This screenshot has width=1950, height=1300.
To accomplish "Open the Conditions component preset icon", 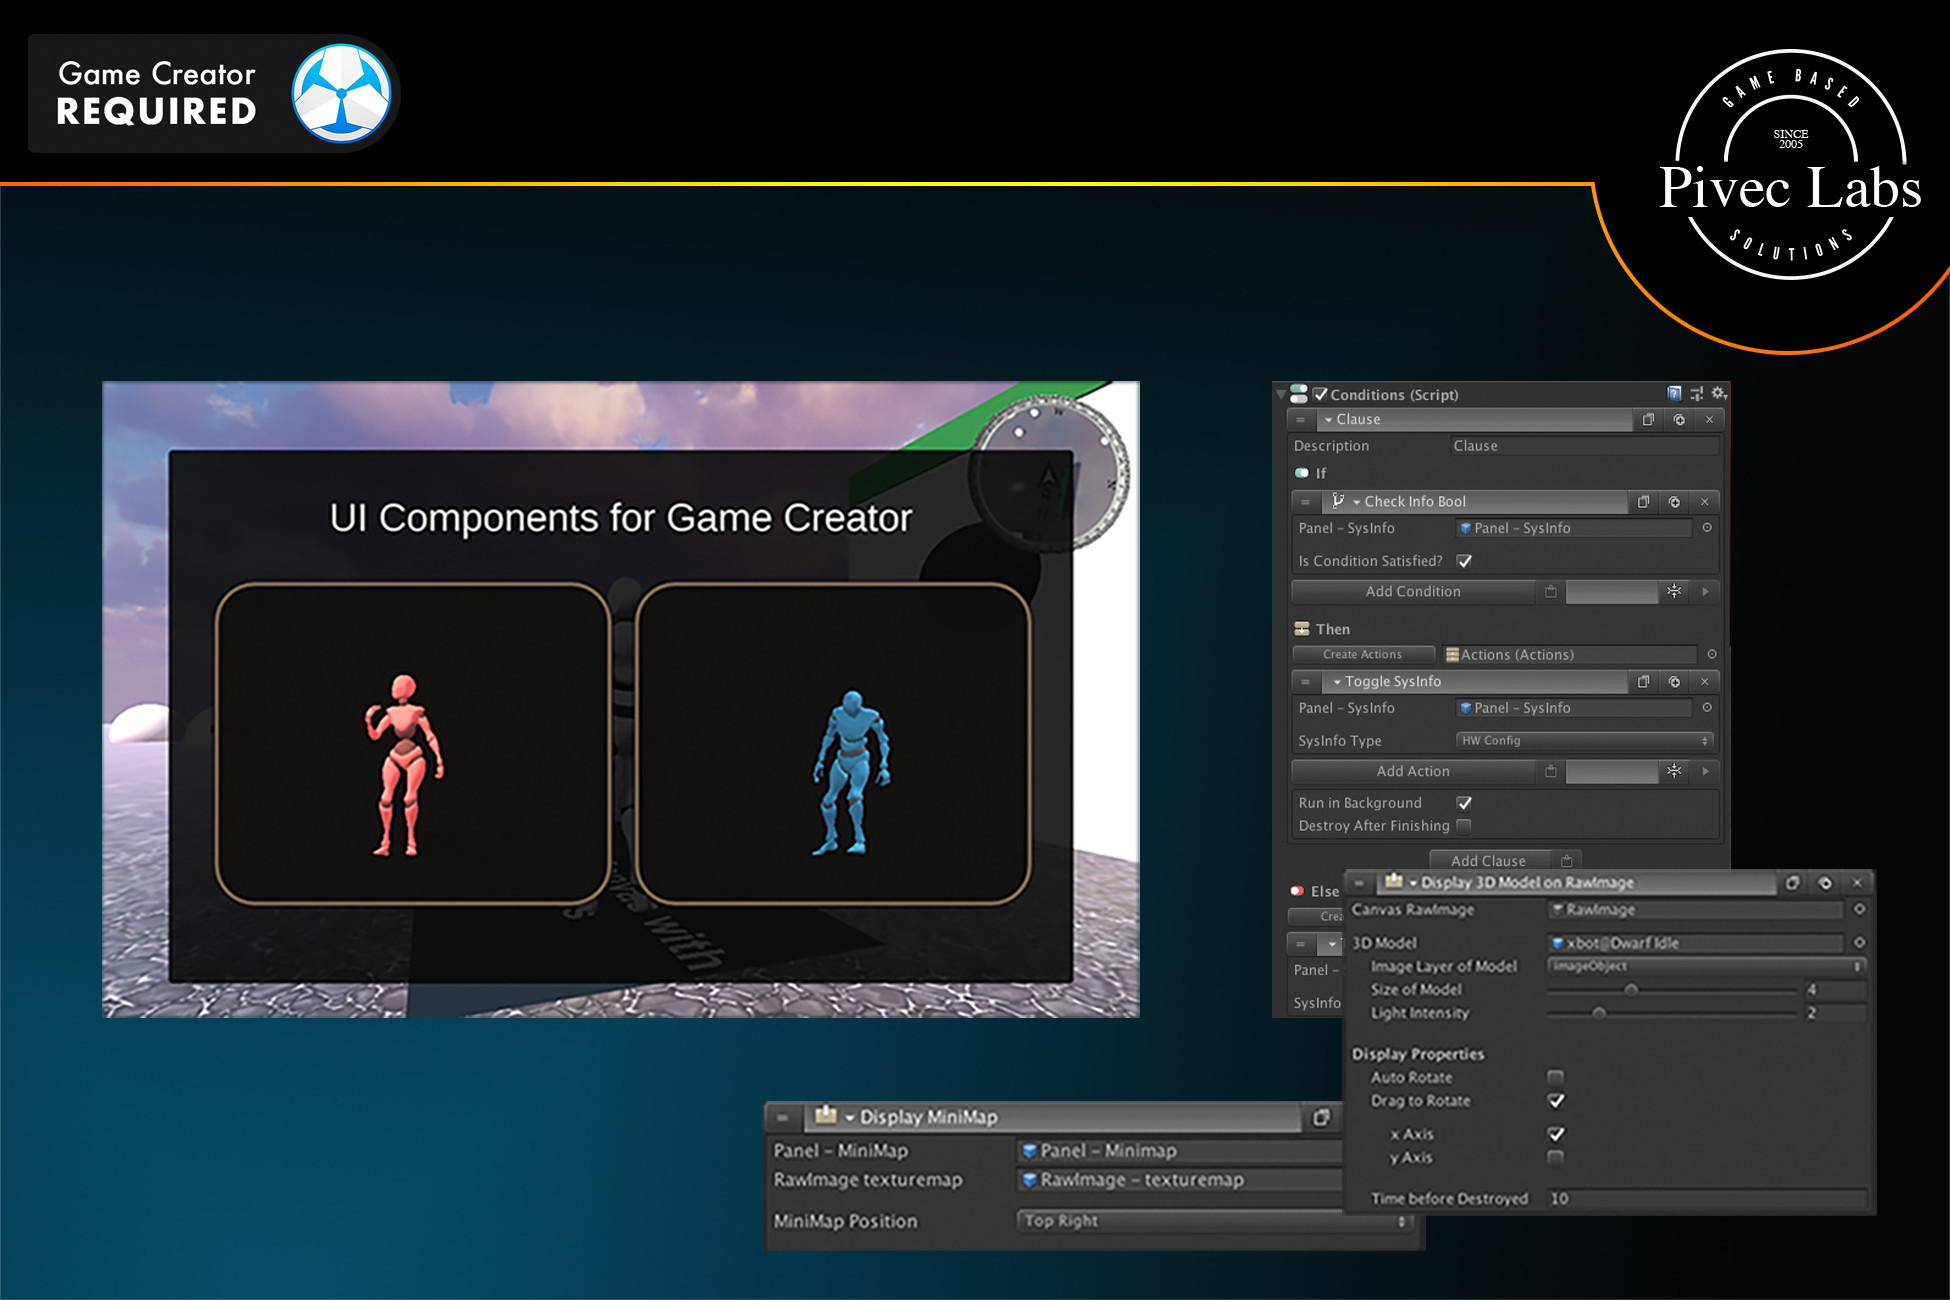I will (x=1696, y=394).
